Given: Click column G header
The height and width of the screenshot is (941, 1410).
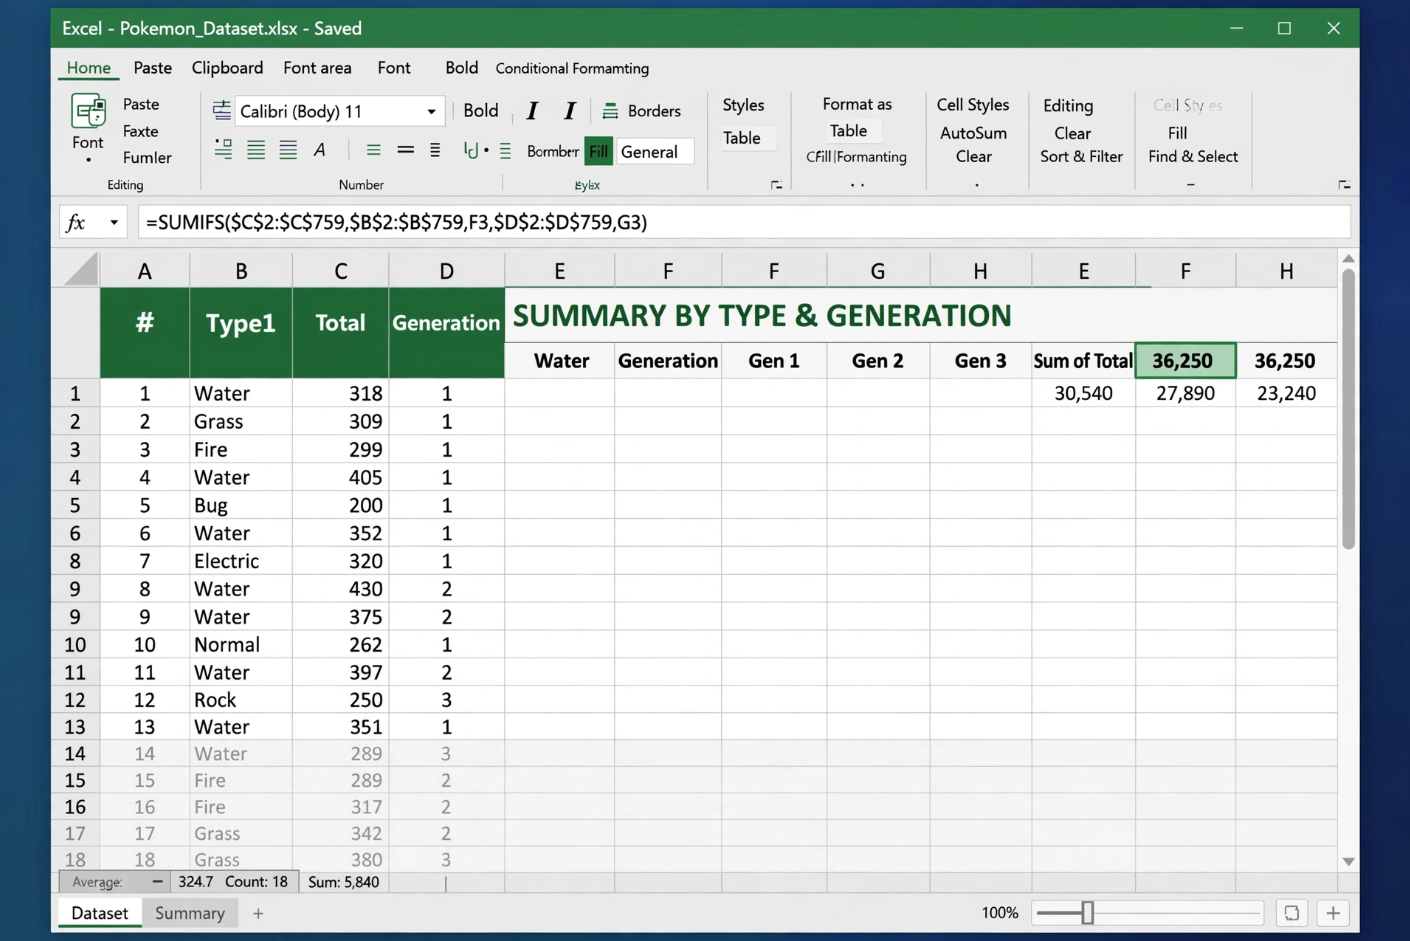Looking at the screenshot, I should point(877,270).
